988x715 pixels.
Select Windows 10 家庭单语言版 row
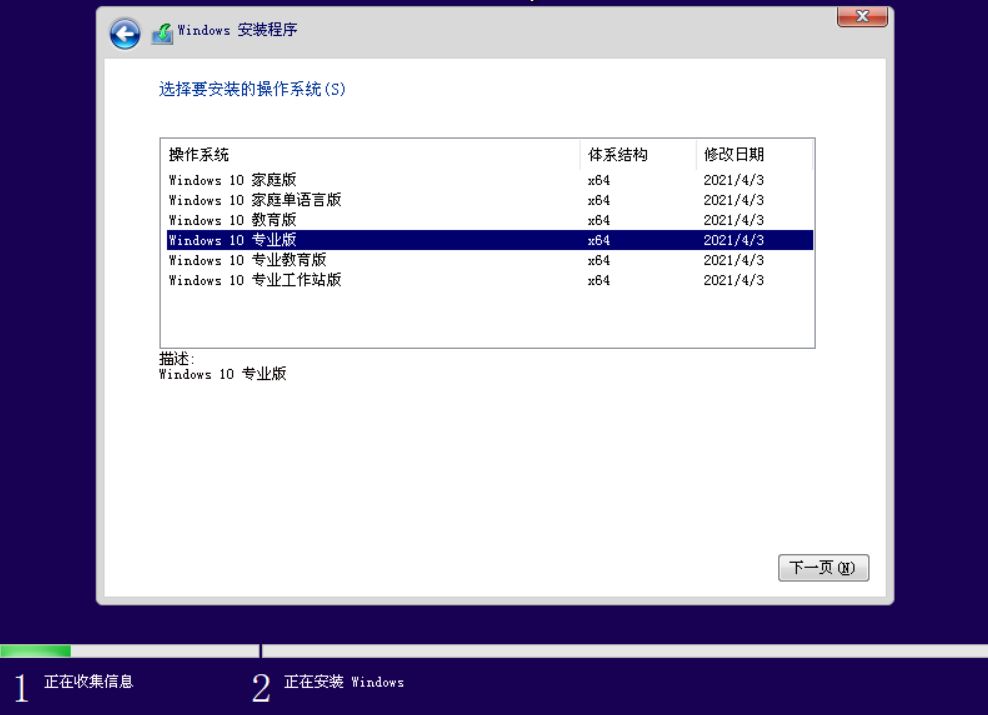[x=490, y=200]
